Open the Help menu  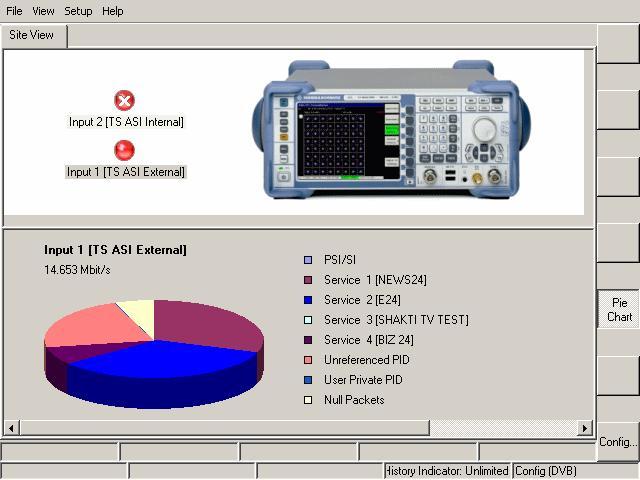point(113,11)
